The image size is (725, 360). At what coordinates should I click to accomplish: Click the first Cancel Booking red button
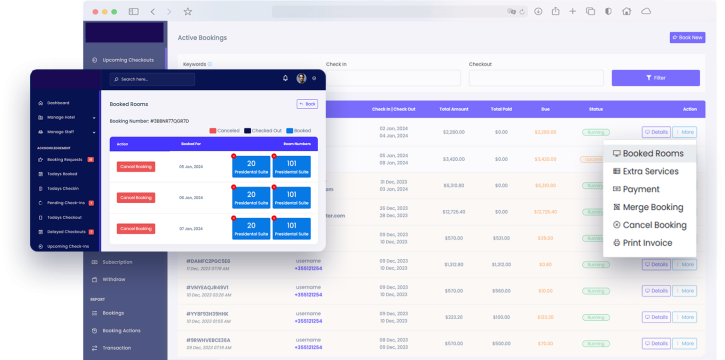(x=136, y=167)
